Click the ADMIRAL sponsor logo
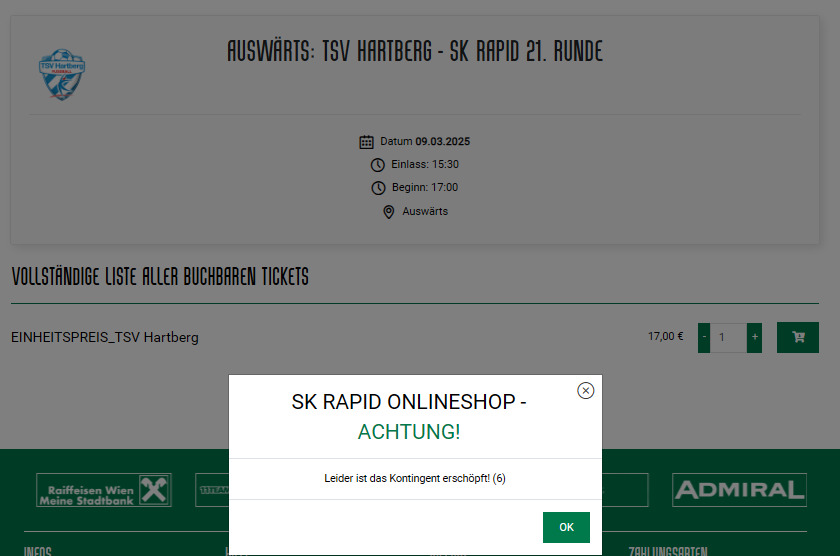The height and width of the screenshot is (556, 840). 739,490
